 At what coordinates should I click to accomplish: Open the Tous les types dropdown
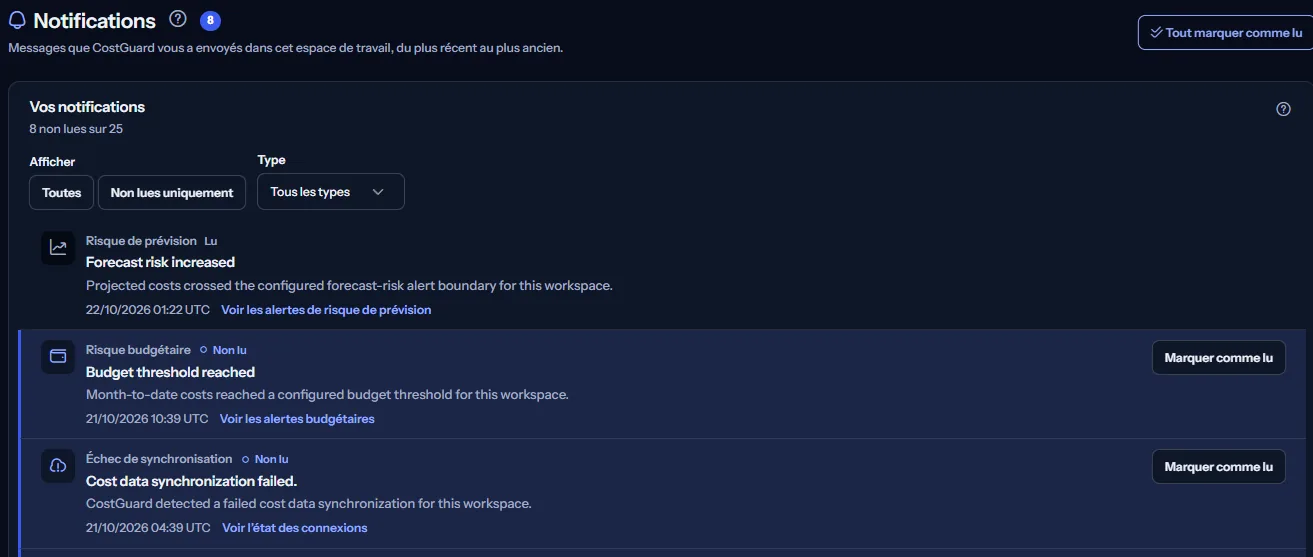[x=331, y=191]
